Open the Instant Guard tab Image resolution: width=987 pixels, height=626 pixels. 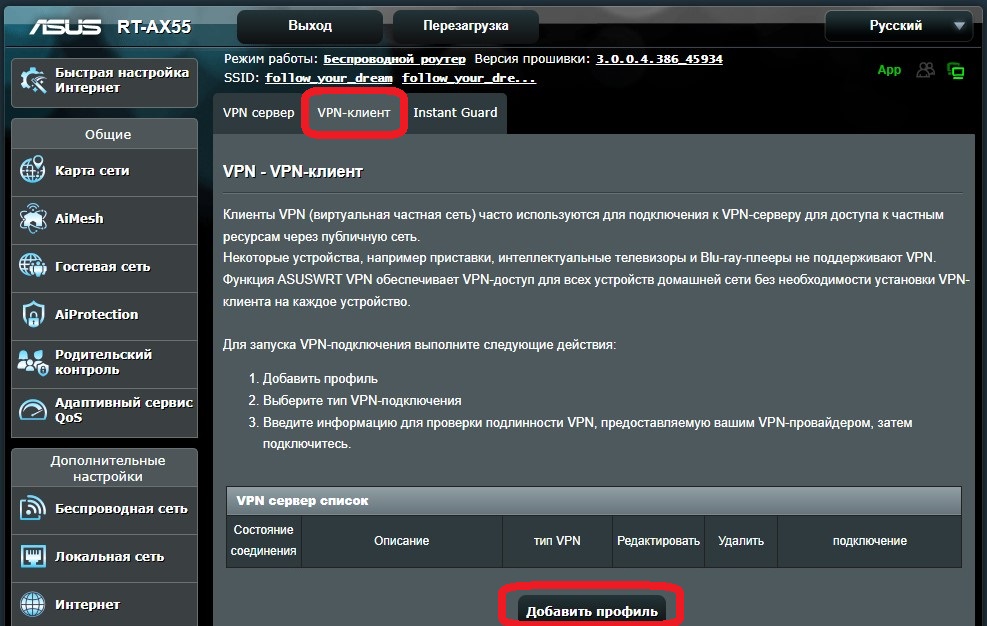tap(455, 113)
